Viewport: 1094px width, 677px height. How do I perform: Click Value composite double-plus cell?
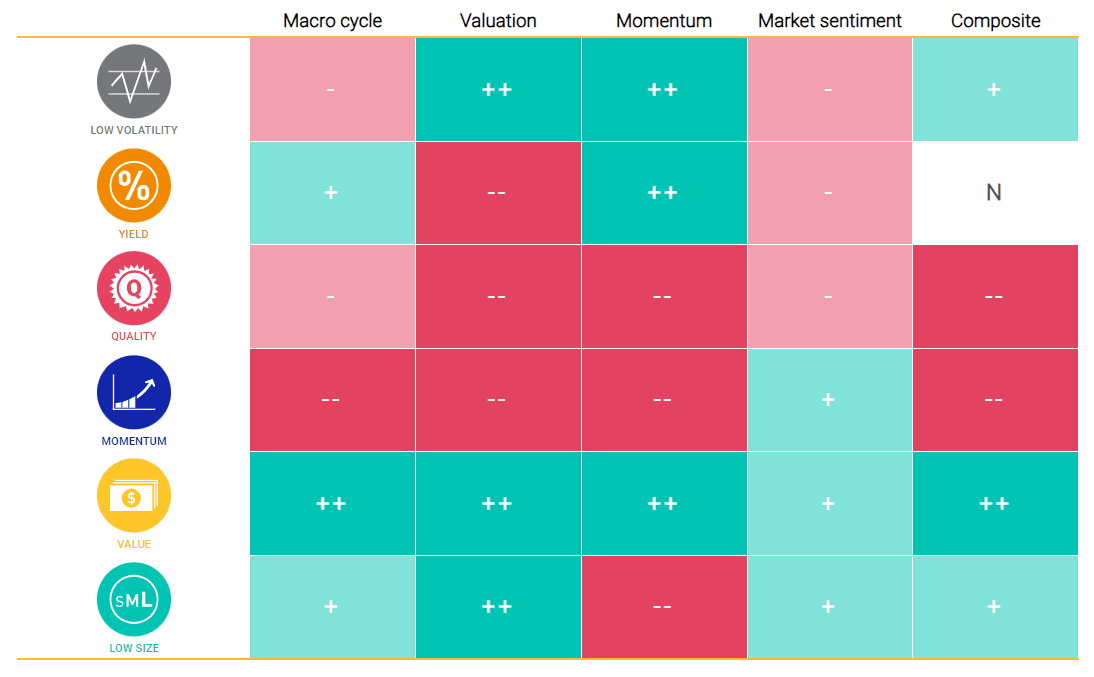[995, 503]
